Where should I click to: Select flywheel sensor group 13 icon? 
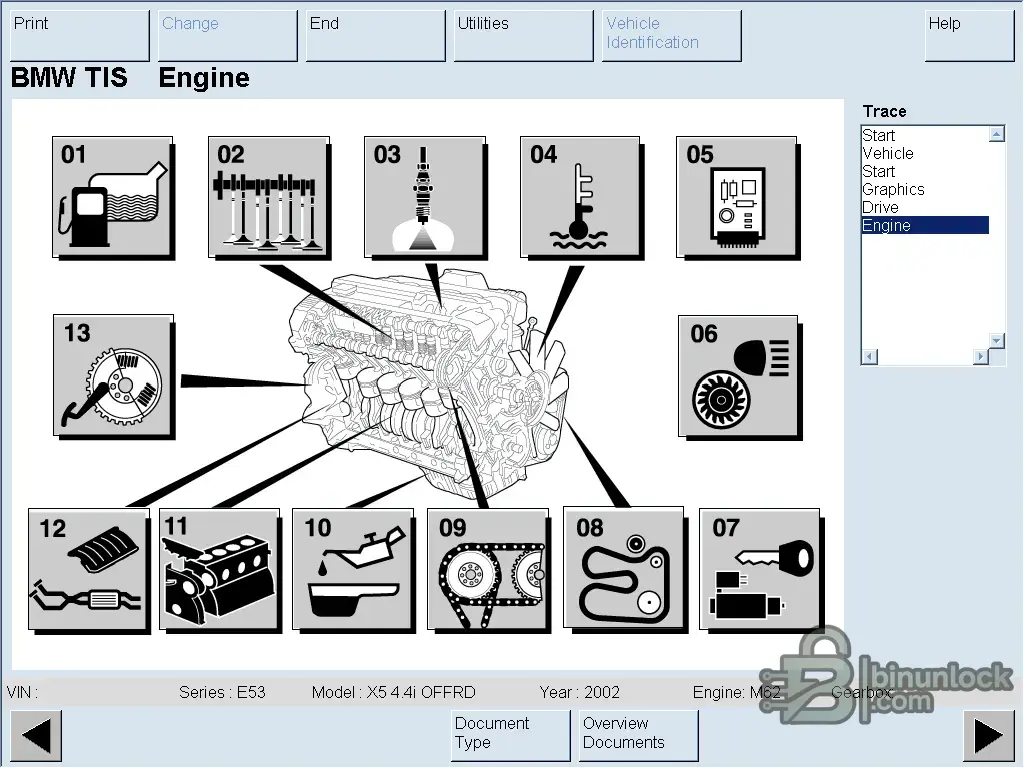114,376
